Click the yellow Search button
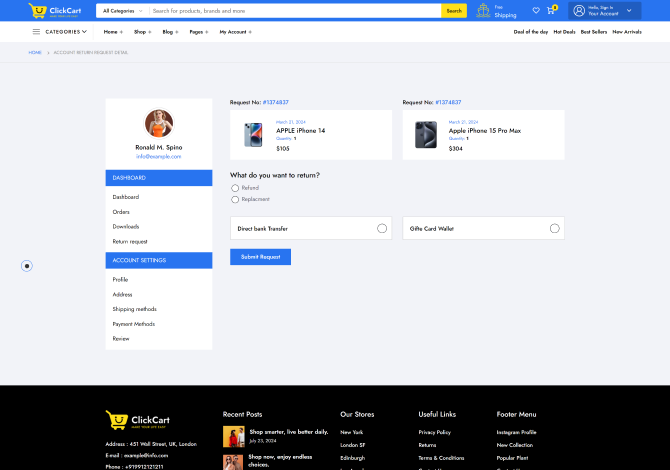The image size is (670, 470). [x=454, y=11]
